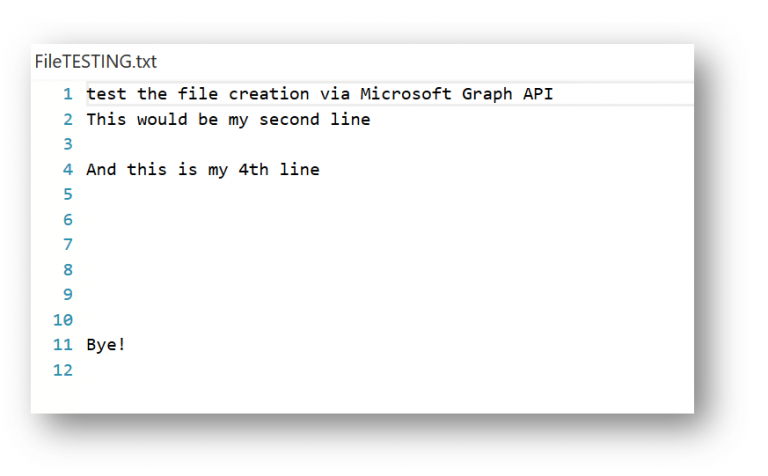Screen dimensions: 768x476
Task: Select line number 4 in the gutter
Action: (68, 169)
